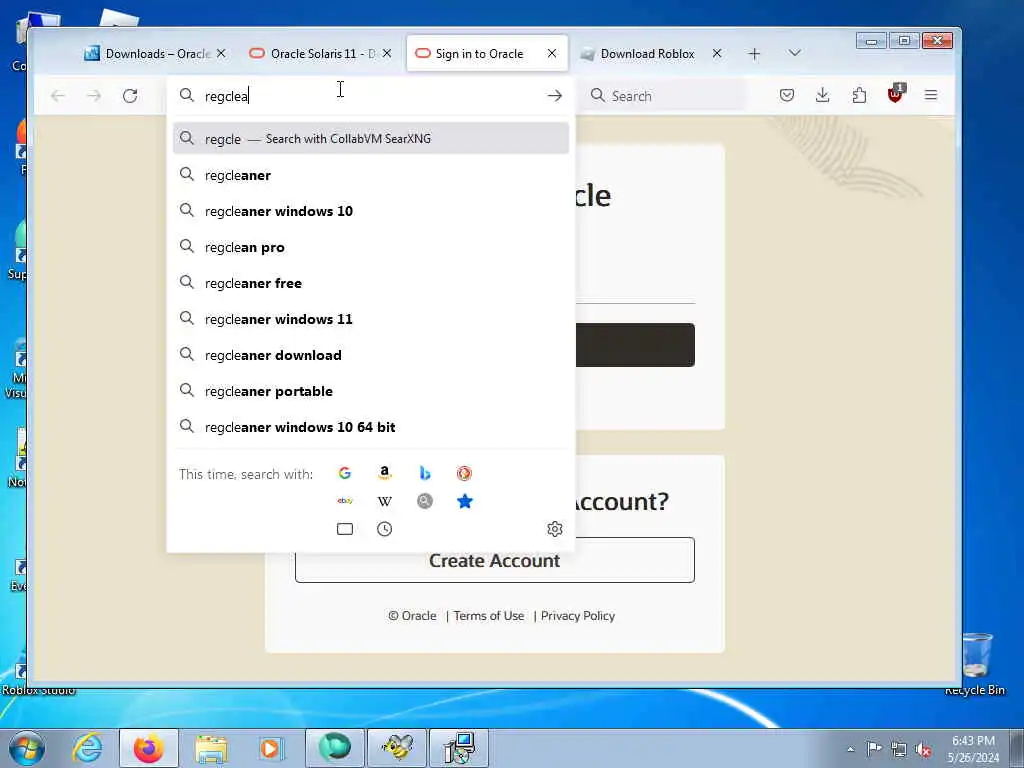This screenshot has width=1024, height=768.
Task: Click the dark sign-in button
Action: [x=635, y=345]
